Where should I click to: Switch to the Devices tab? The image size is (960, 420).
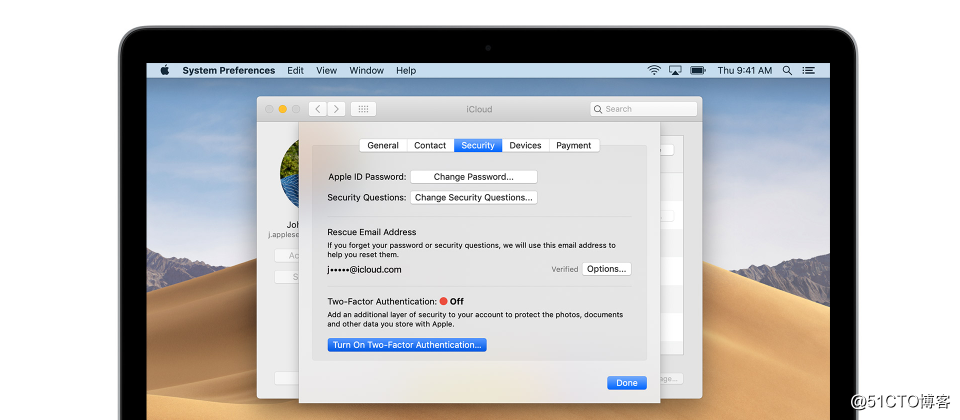click(525, 145)
